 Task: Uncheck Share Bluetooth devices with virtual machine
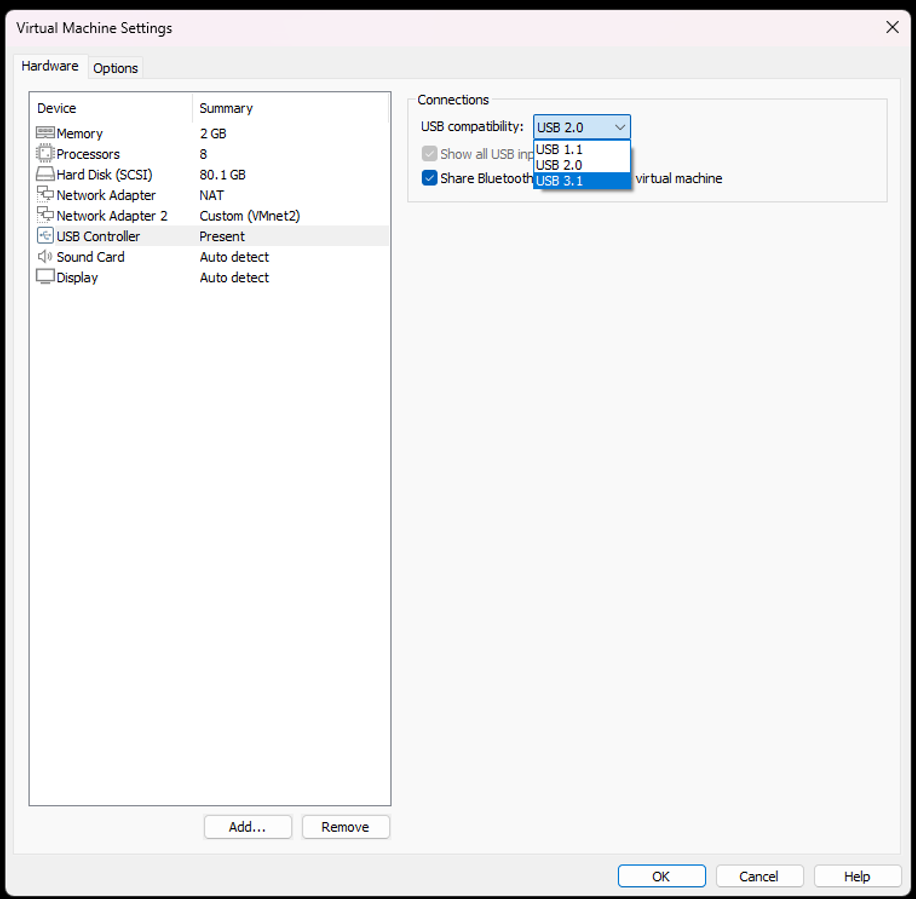pyautogui.click(x=430, y=178)
